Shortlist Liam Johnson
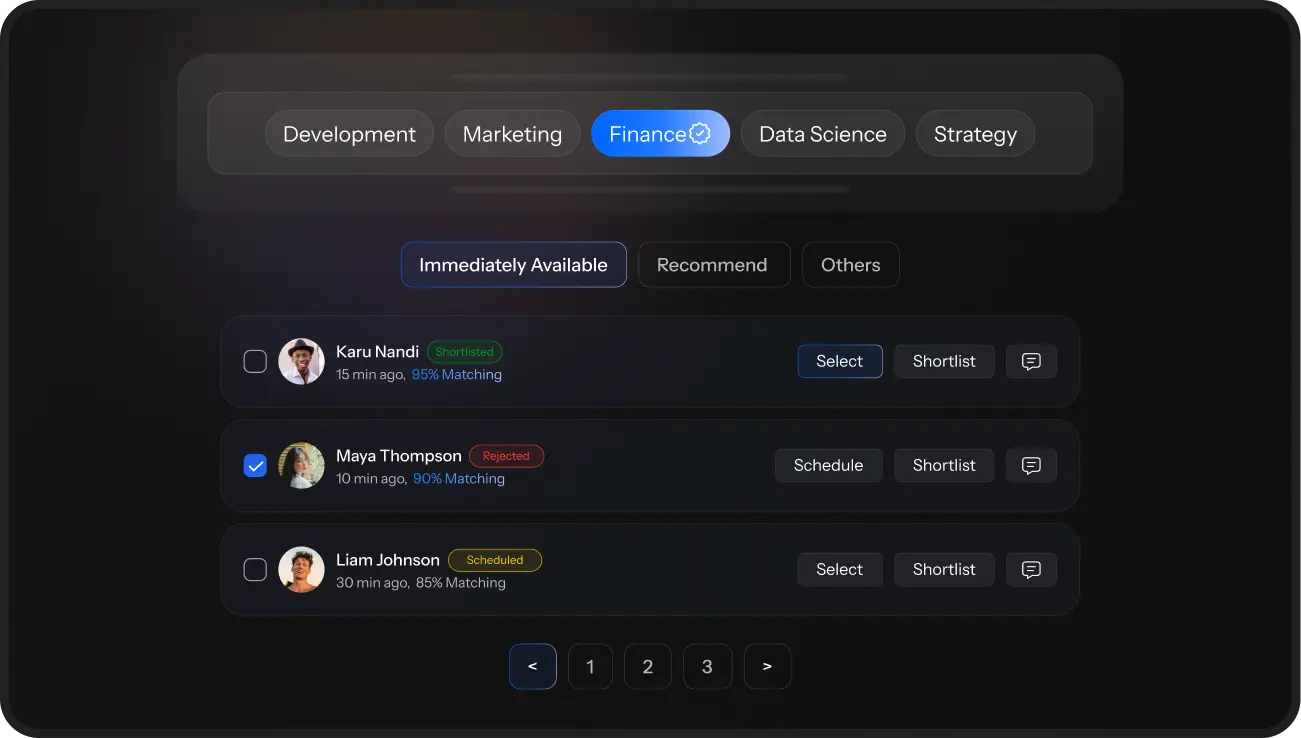1301x738 pixels. click(943, 570)
